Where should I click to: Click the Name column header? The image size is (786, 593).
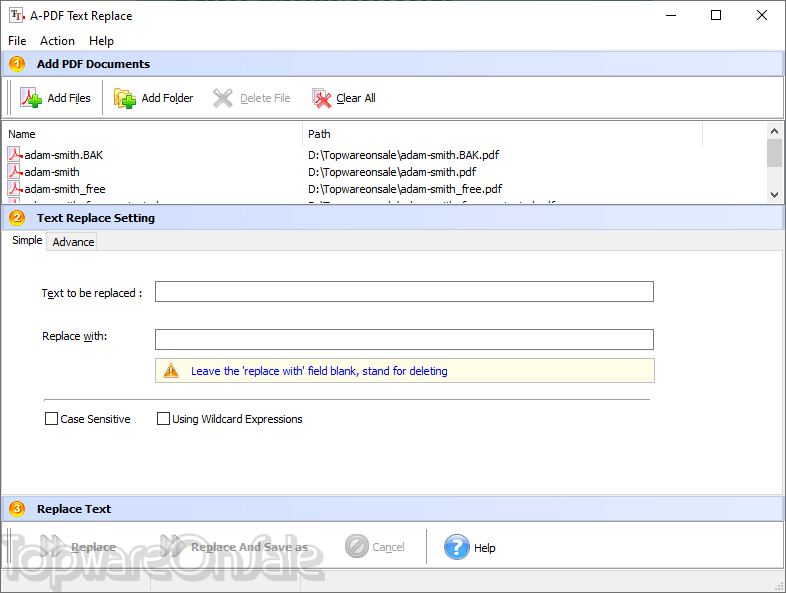pyautogui.click(x=152, y=134)
